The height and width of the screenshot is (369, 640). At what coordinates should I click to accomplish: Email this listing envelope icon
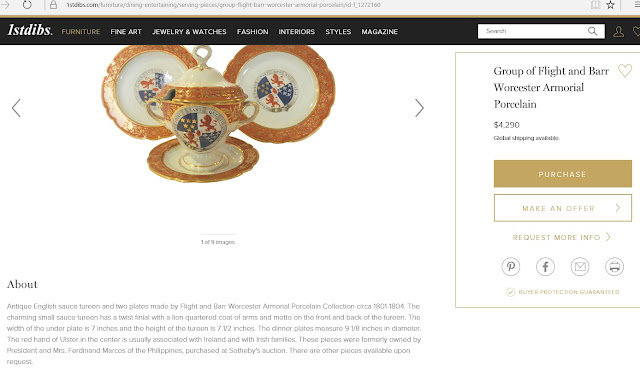tap(580, 267)
